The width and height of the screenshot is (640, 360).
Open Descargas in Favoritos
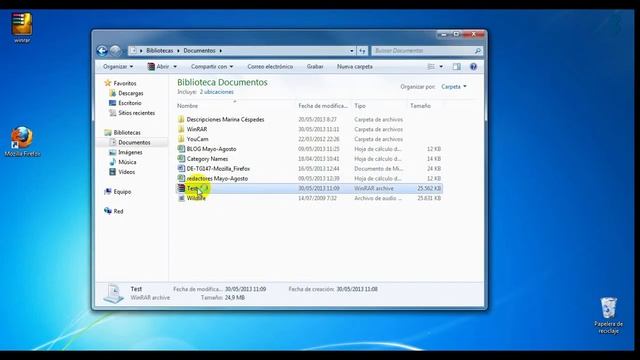(x=131, y=93)
